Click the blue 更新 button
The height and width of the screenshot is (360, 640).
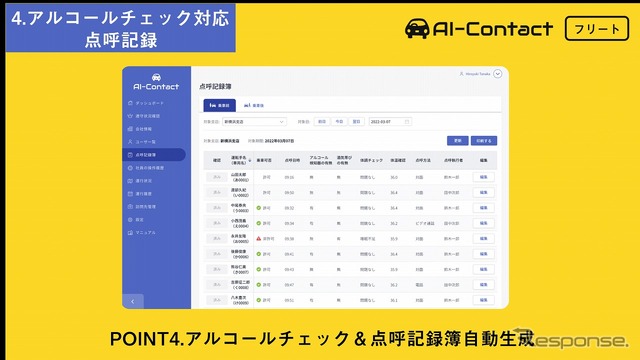(458, 141)
